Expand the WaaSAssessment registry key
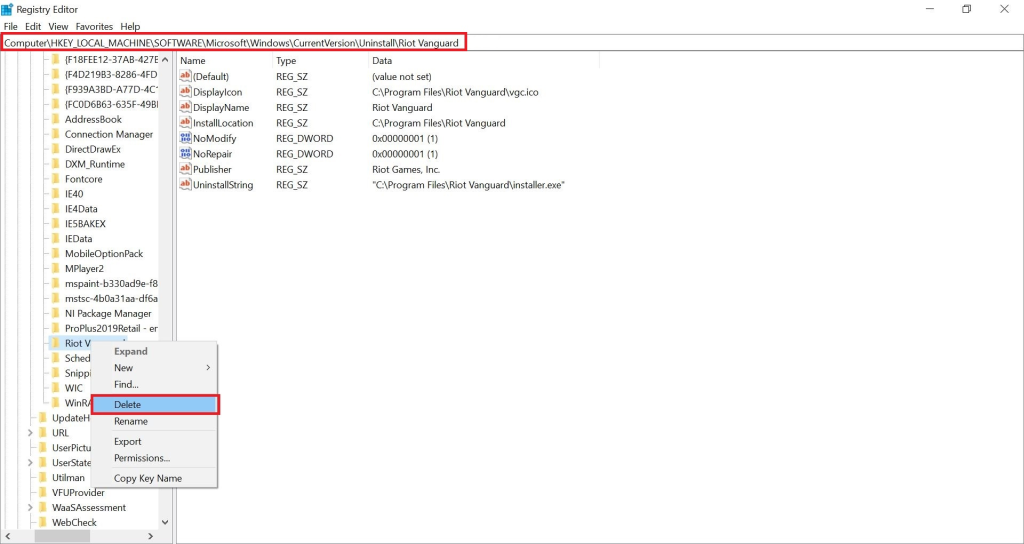This screenshot has height=544, width=1024. 30,507
